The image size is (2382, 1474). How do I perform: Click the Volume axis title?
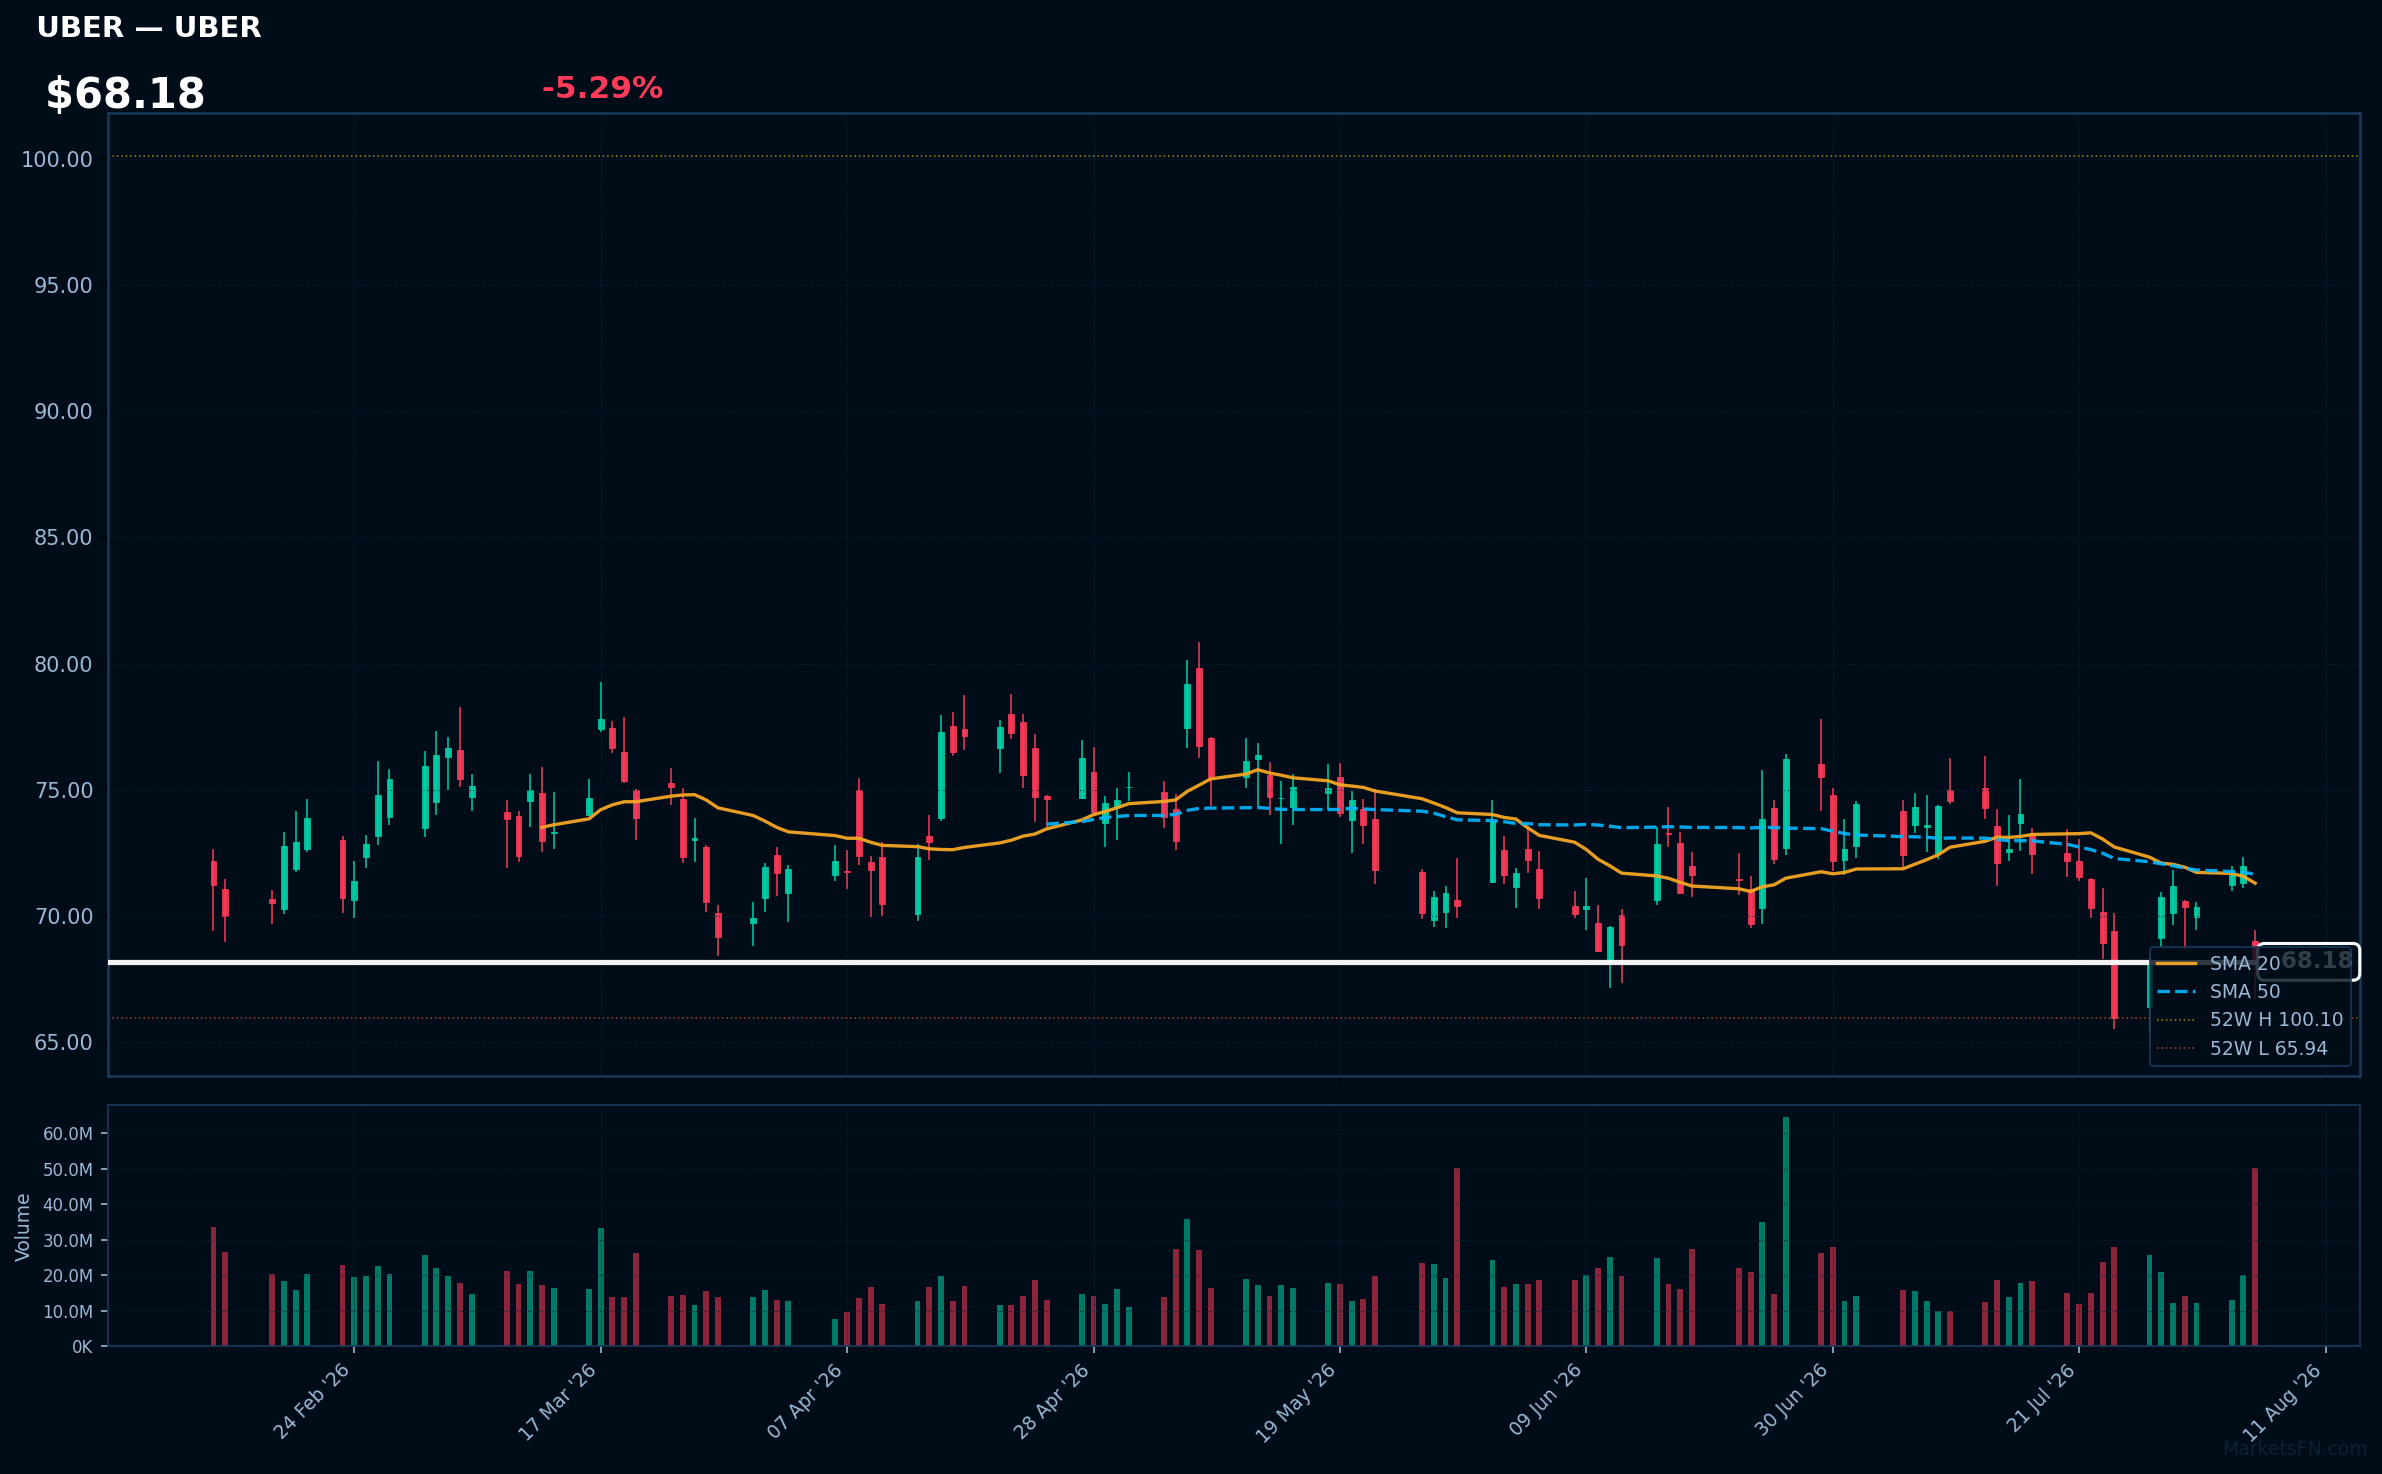coord(23,1227)
